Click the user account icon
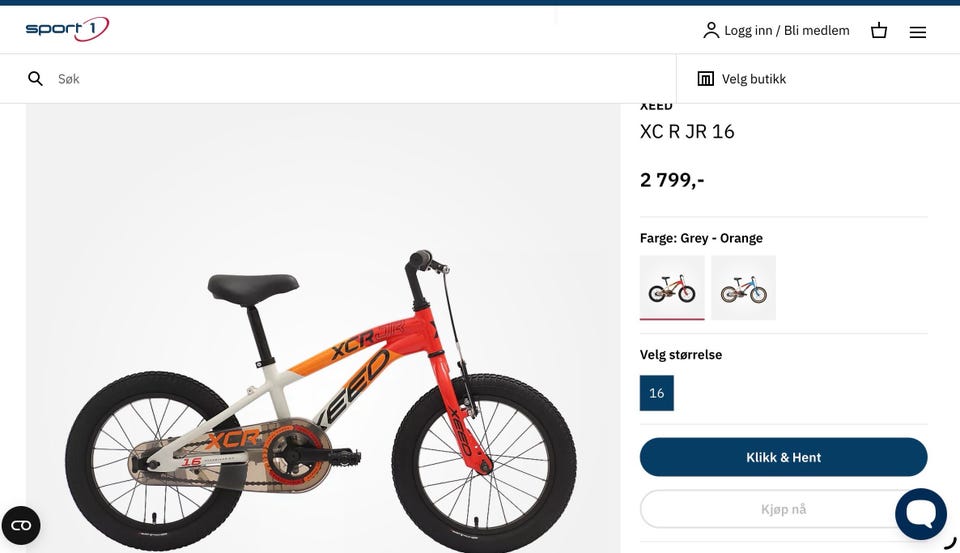This screenshot has width=960, height=553. (711, 30)
